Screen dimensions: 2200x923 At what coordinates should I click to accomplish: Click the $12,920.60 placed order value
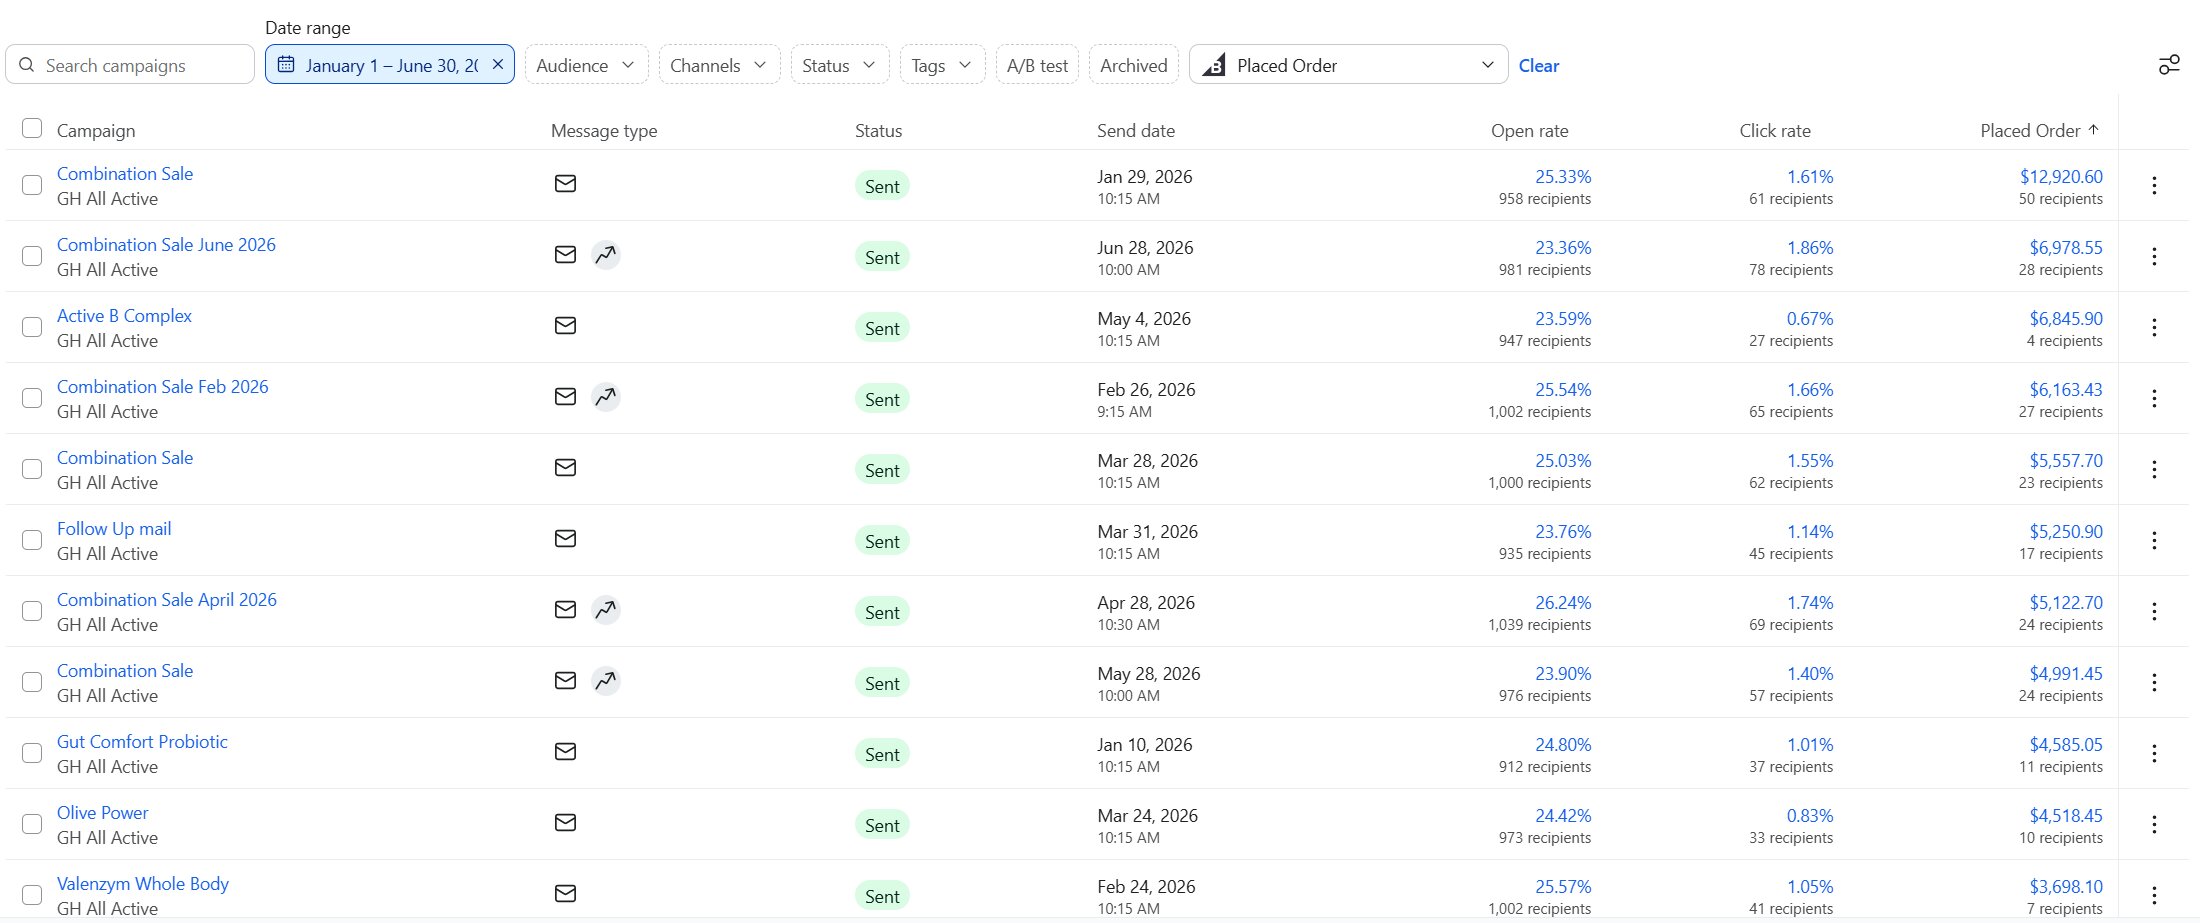point(2061,177)
